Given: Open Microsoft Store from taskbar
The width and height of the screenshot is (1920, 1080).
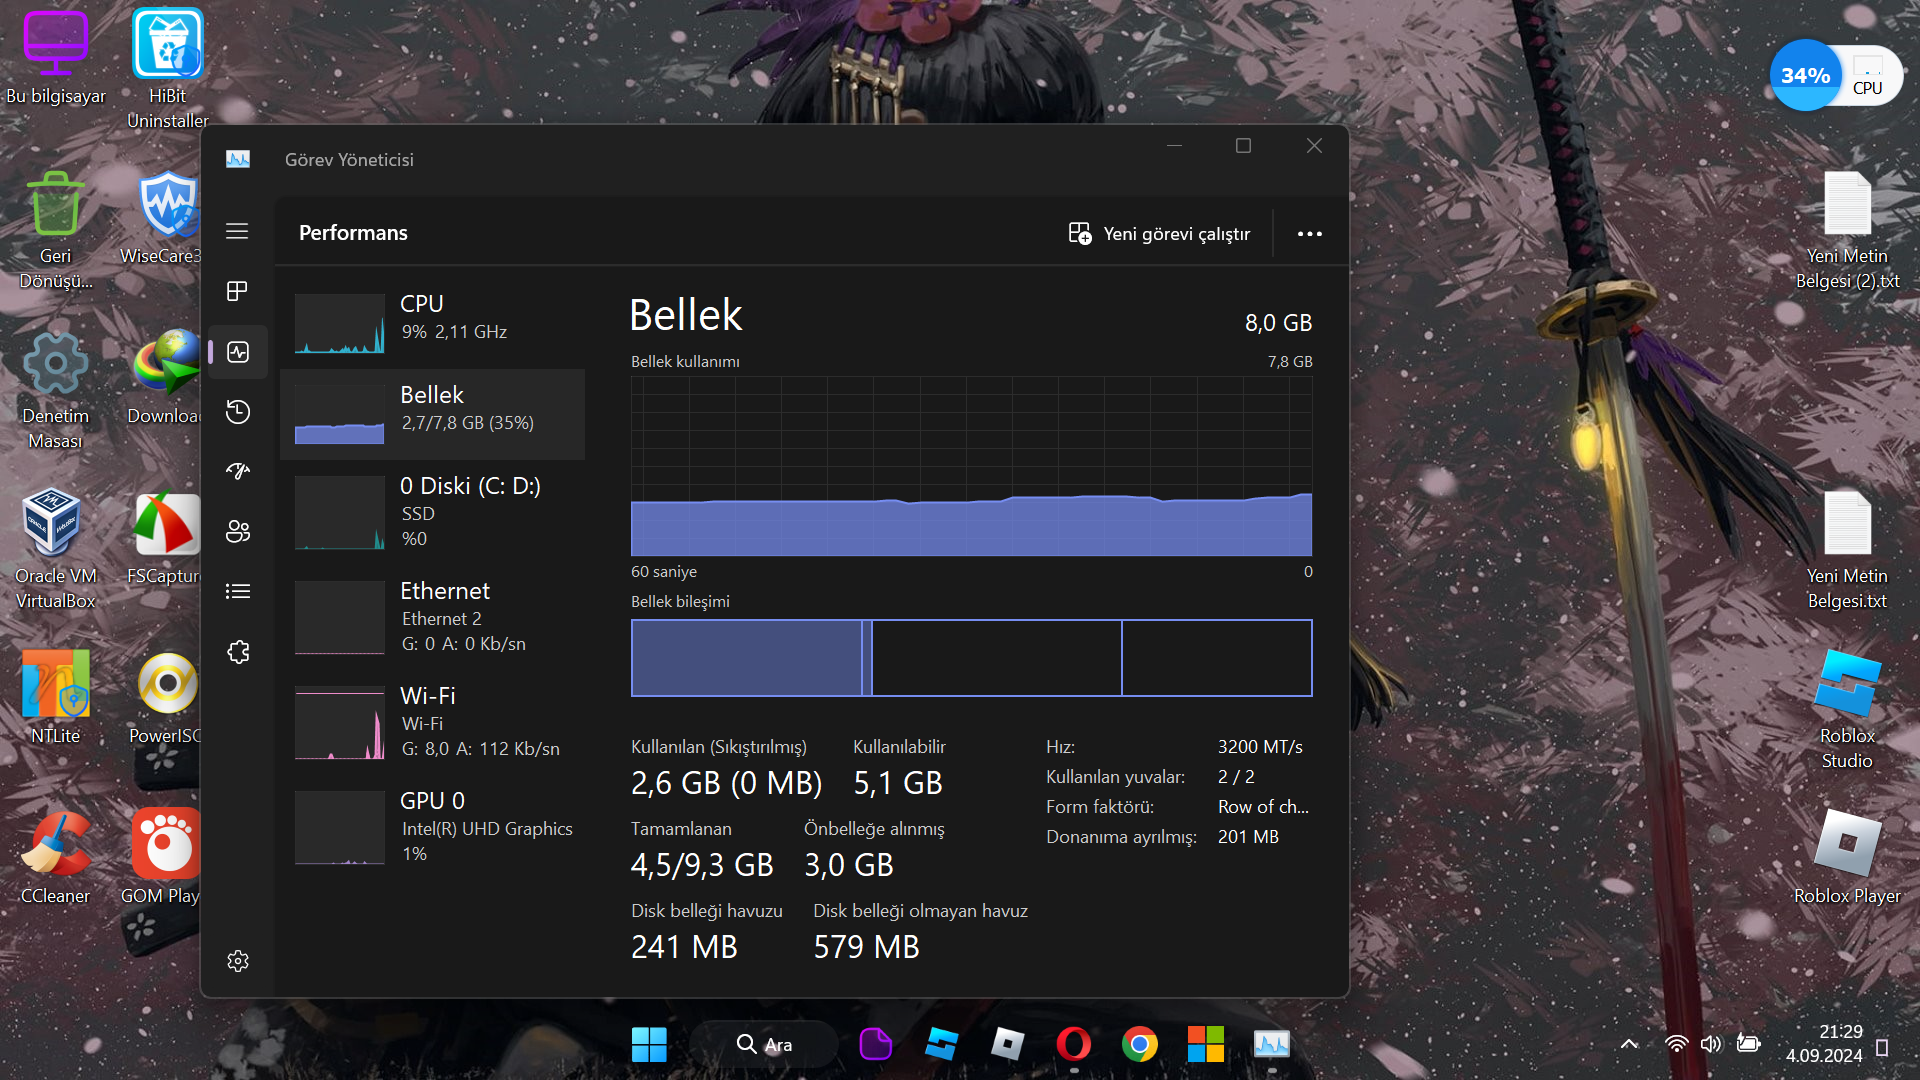Looking at the screenshot, I should 1206,1044.
